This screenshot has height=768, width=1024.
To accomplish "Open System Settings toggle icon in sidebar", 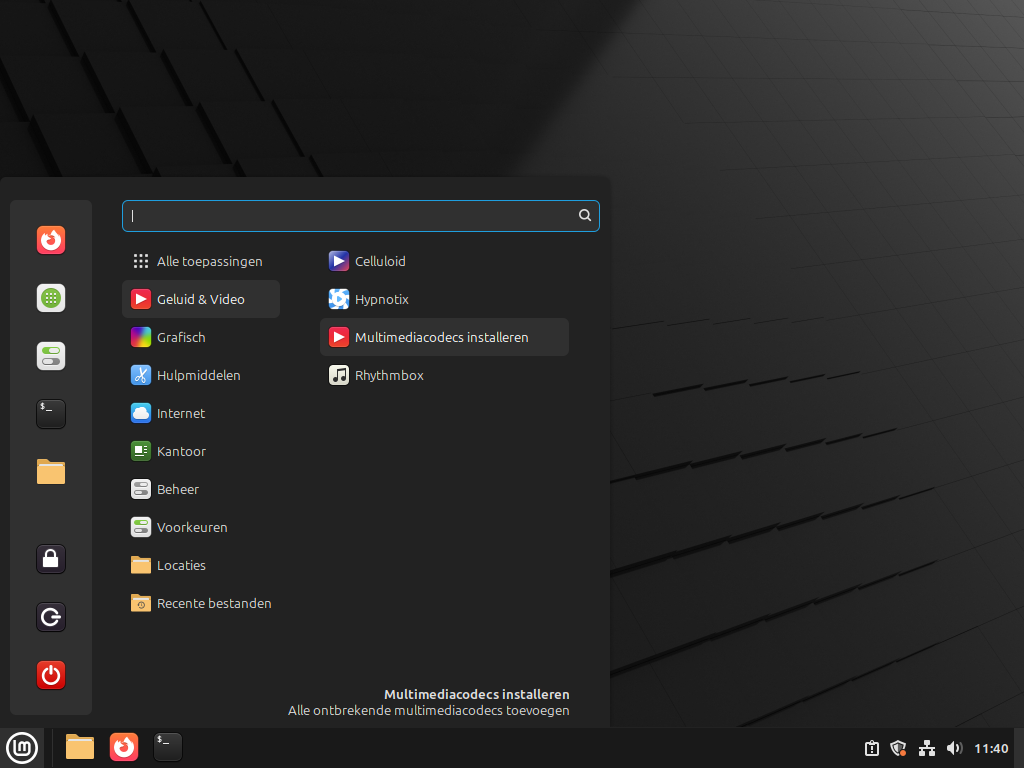I will tap(51, 356).
